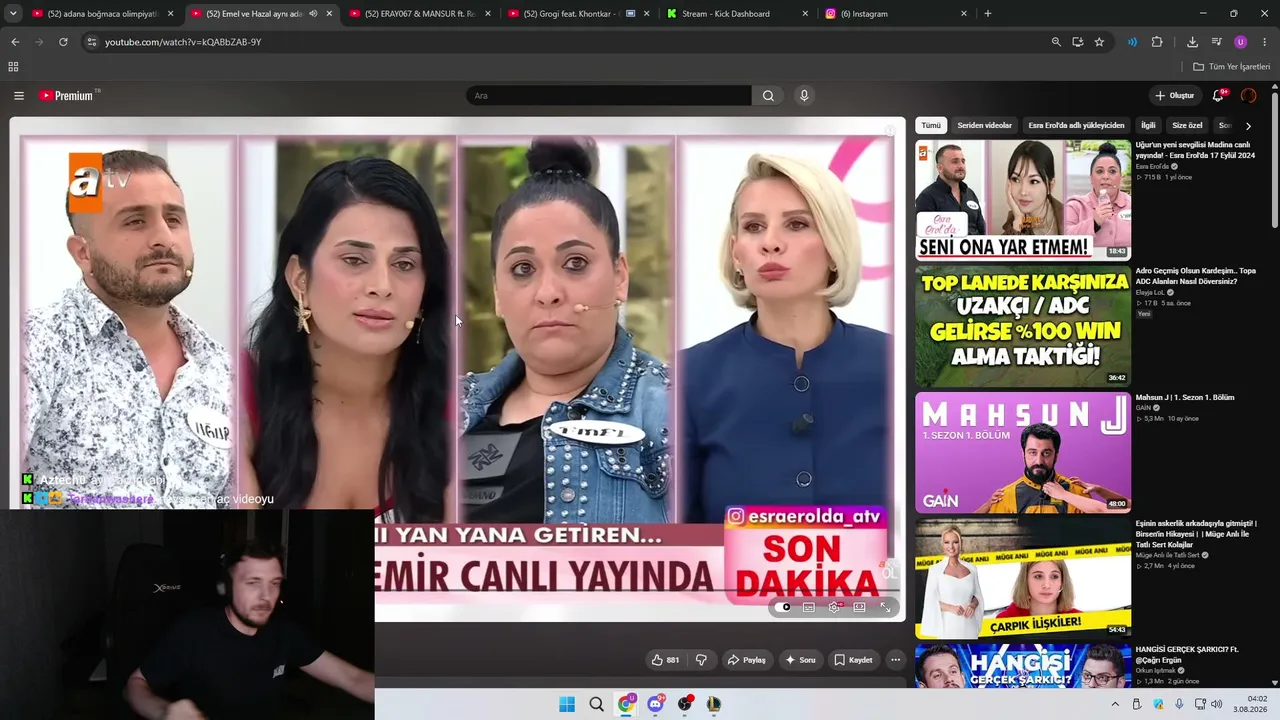The image size is (1280, 720).
Task: Open video player settings gear
Action: coord(834,607)
